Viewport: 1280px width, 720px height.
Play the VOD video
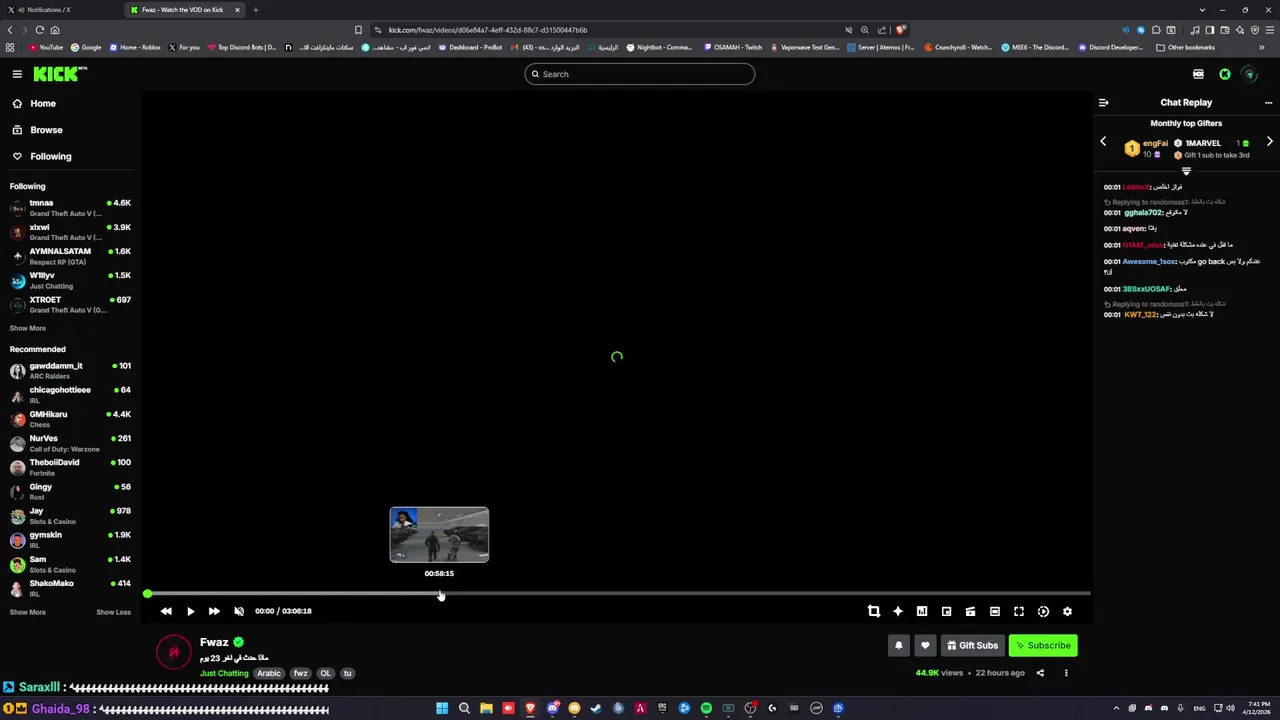(x=190, y=611)
